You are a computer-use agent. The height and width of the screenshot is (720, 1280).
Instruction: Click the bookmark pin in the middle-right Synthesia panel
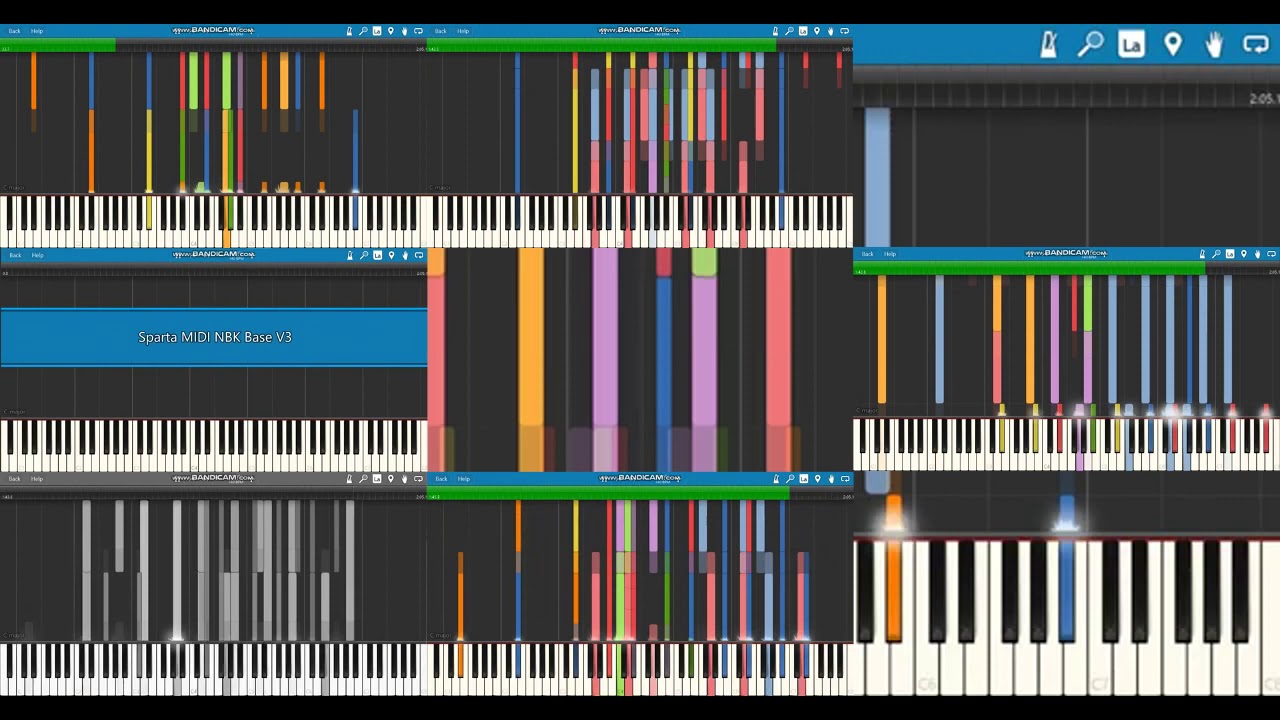coord(1244,254)
